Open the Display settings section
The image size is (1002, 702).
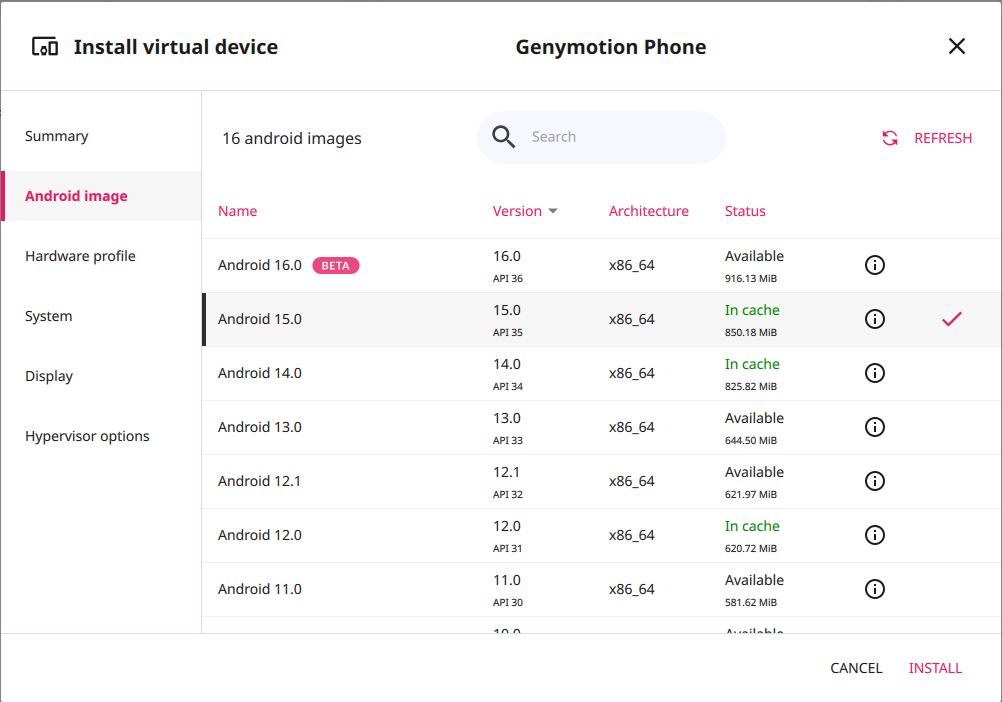50,376
